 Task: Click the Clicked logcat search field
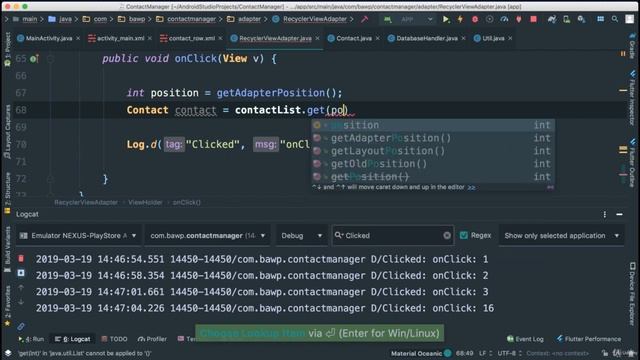click(x=393, y=236)
